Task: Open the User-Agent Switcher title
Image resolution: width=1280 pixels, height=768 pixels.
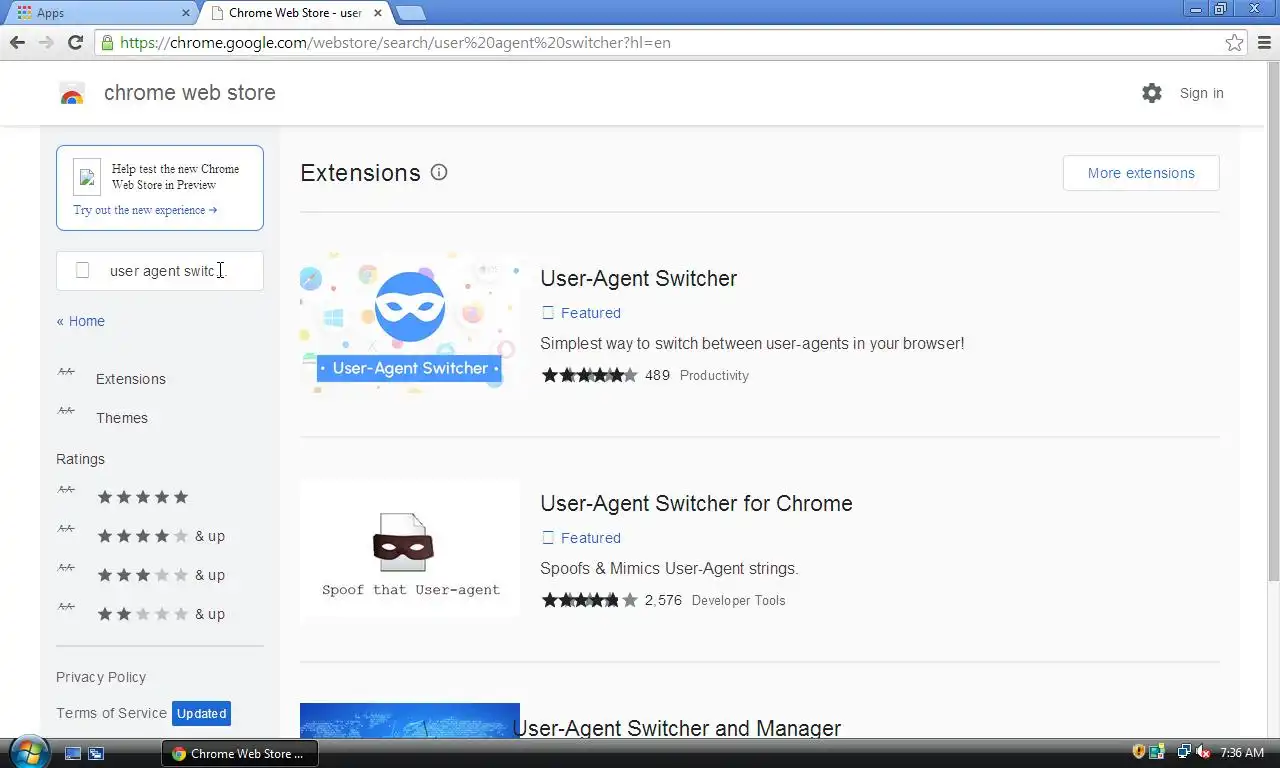Action: click(x=638, y=278)
